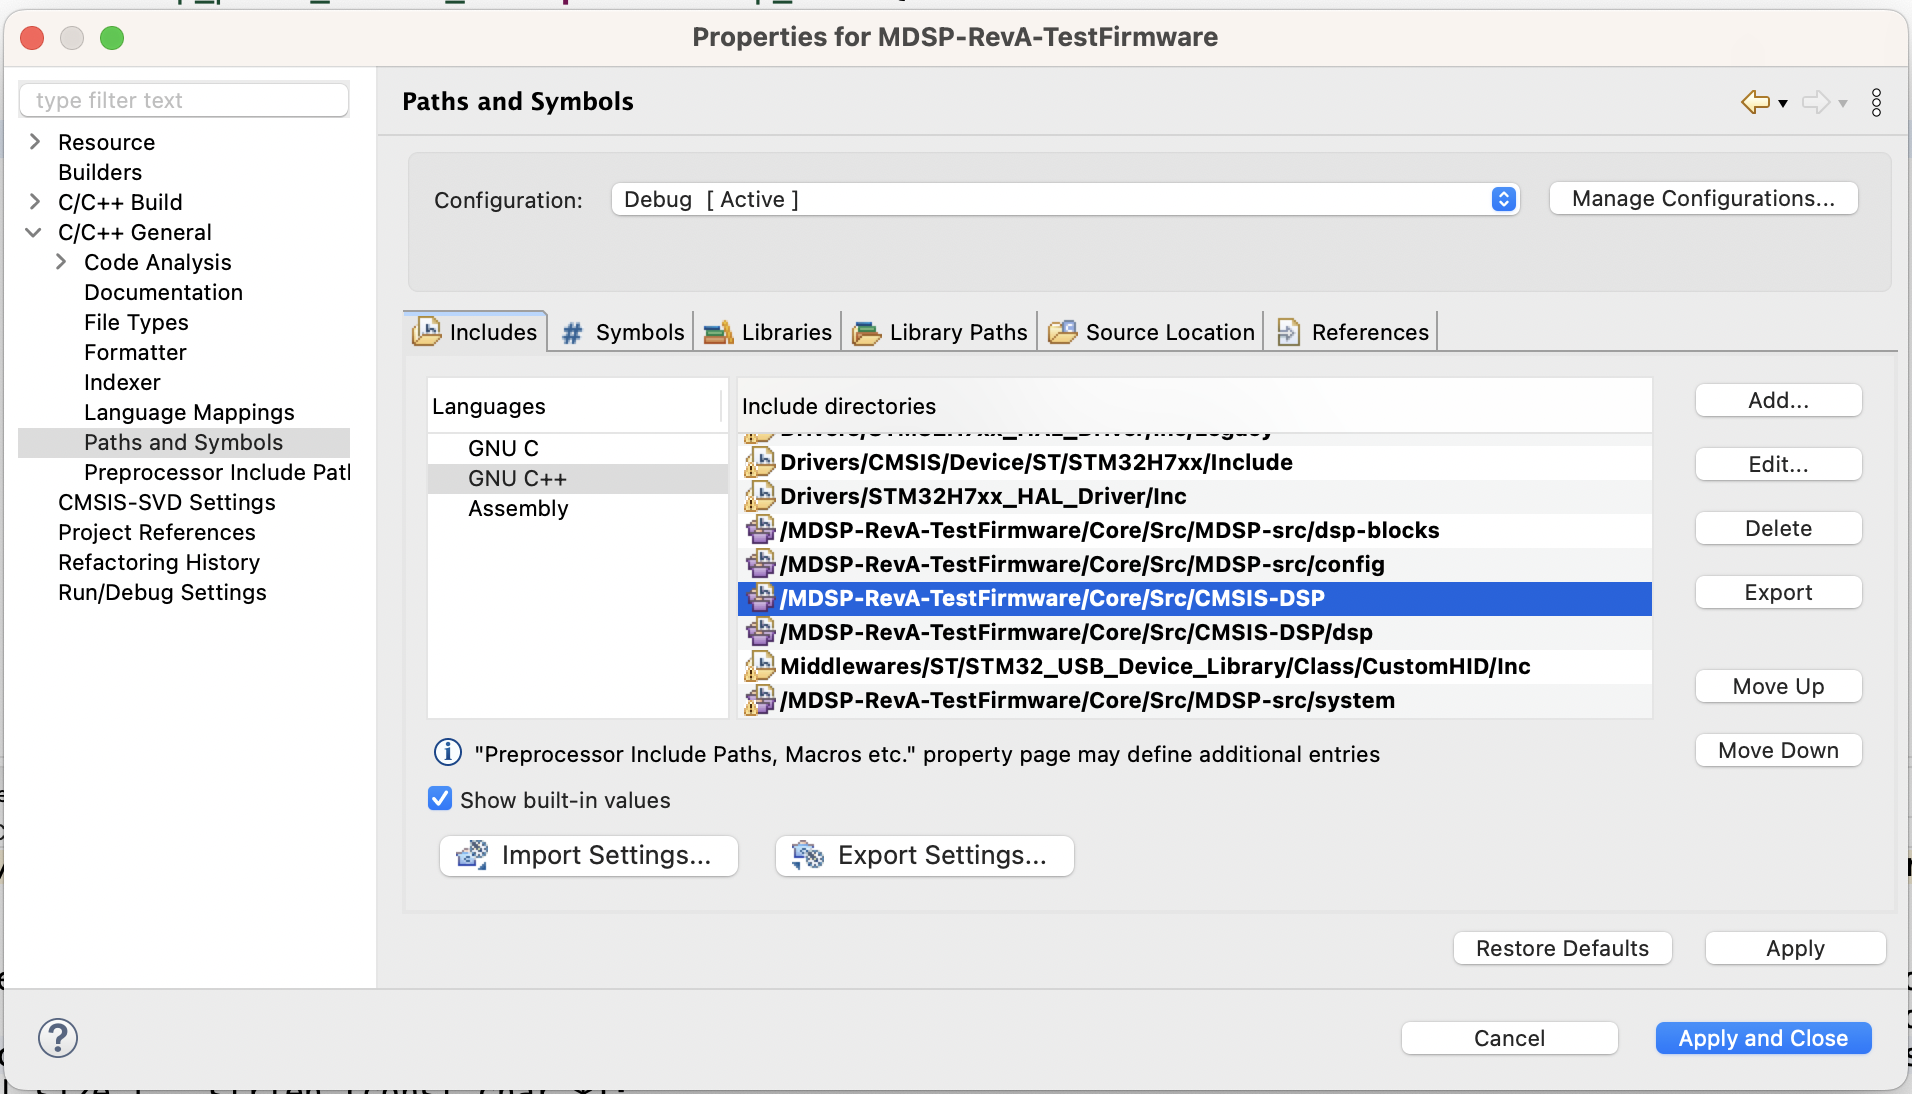Click the References tab icon
Viewport: 1912px width, 1094px height.
1289,332
